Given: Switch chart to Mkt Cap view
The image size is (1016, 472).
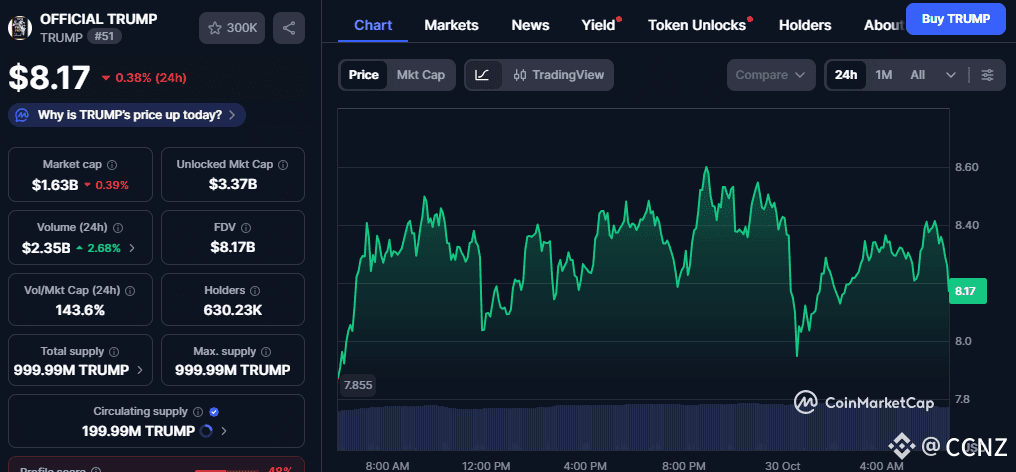Looking at the screenshot, I should (421, 75).
